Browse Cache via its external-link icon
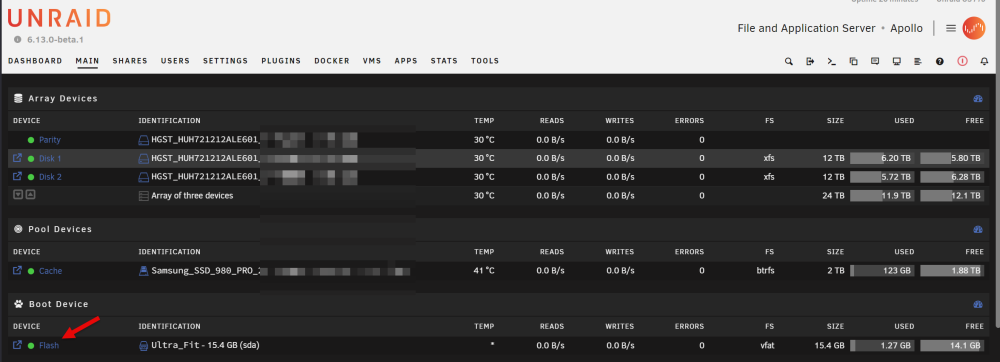 click(x=18, y=270)
